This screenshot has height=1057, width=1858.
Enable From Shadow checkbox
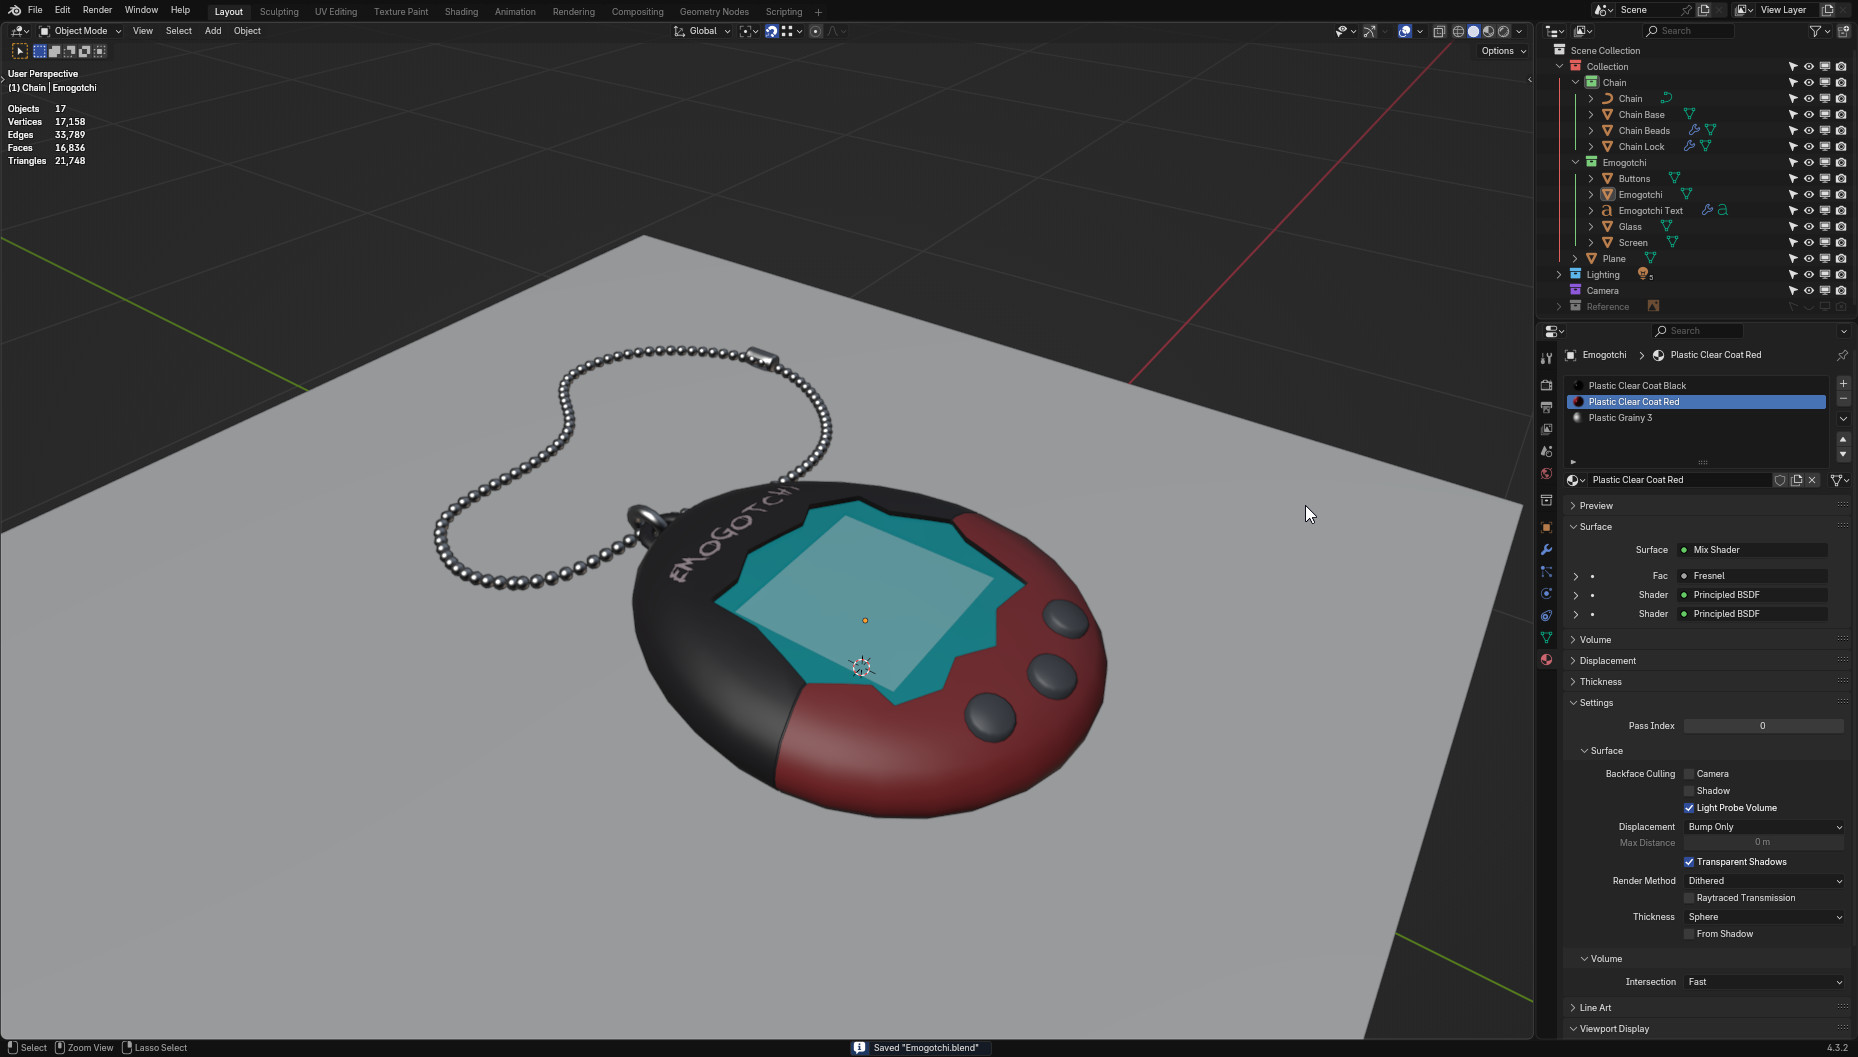pos(1689,934)
